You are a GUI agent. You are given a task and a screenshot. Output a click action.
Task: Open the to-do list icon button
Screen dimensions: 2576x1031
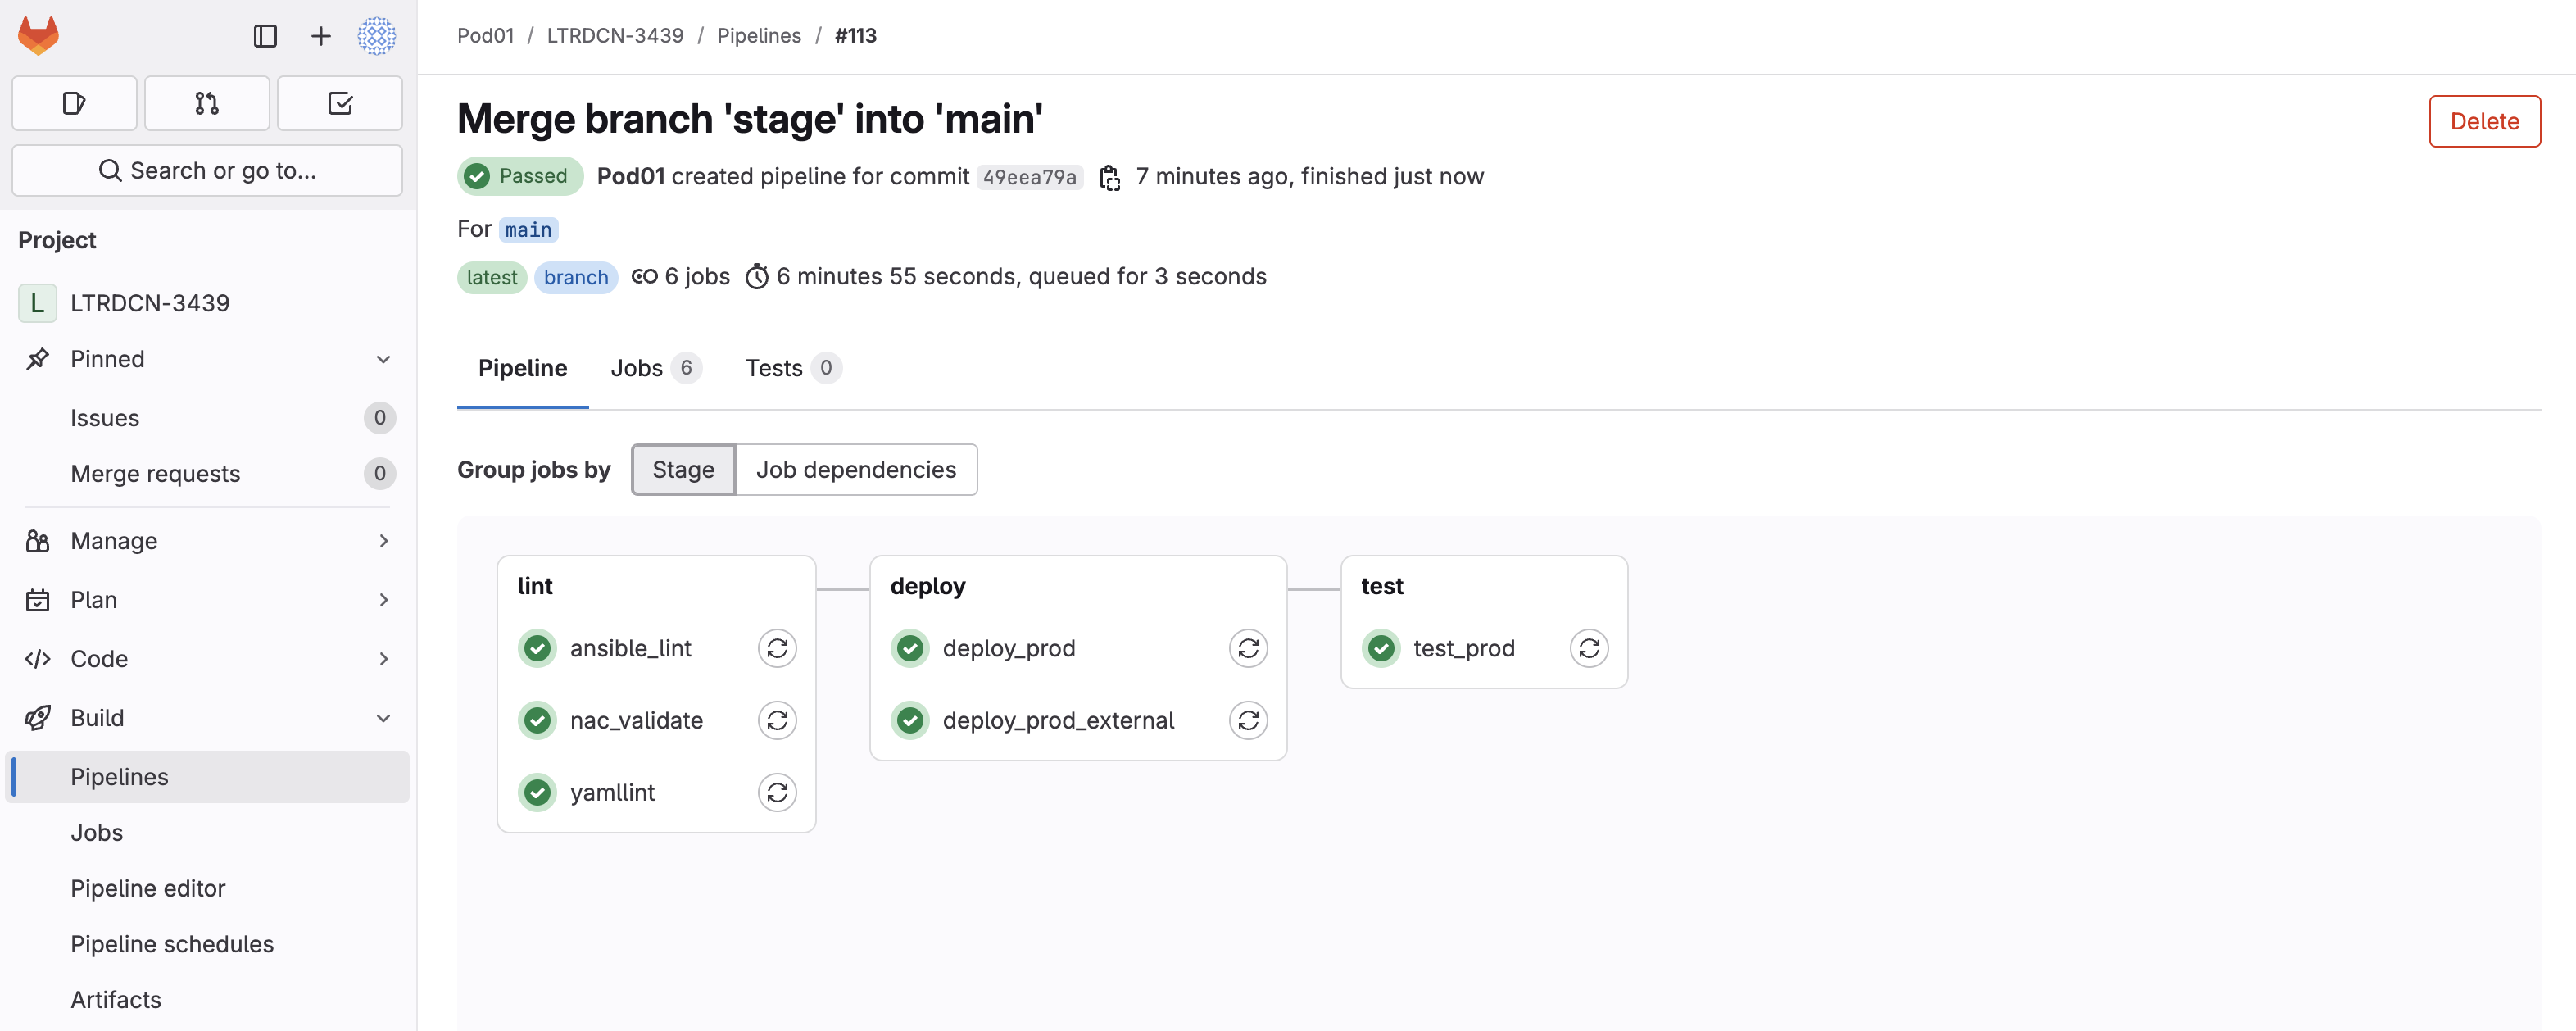pos(340,103)
